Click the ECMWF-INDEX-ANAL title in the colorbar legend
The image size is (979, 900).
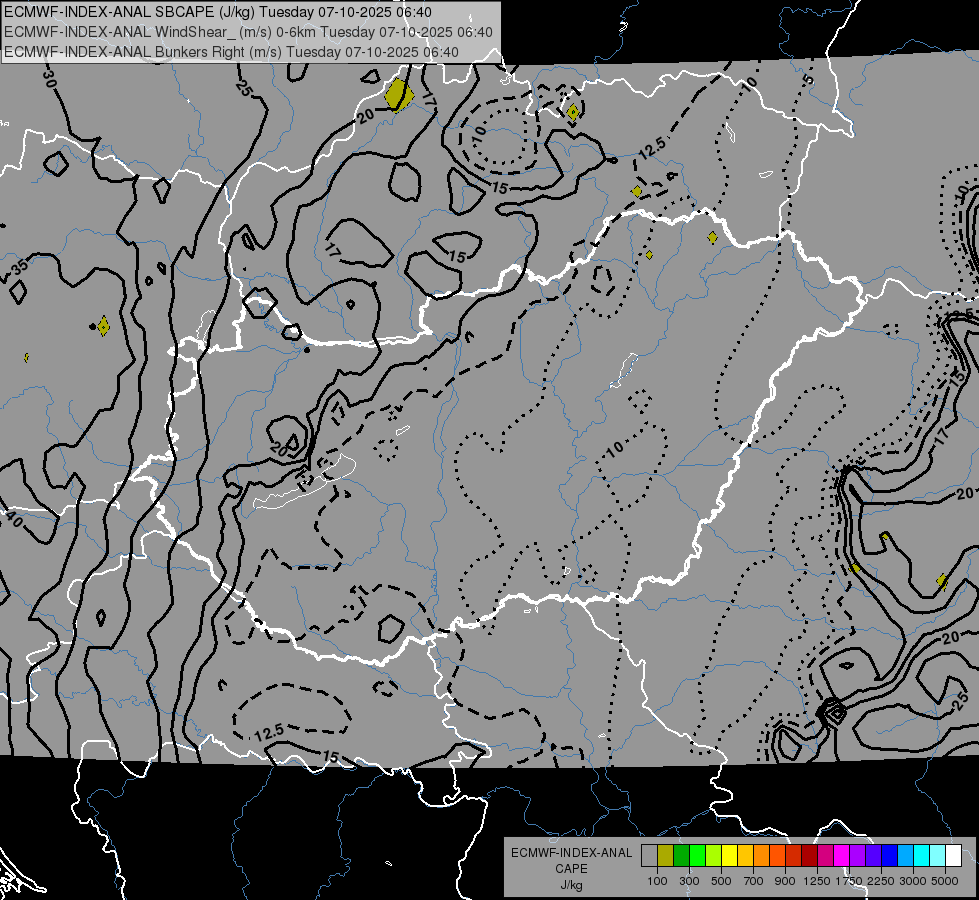572,853
